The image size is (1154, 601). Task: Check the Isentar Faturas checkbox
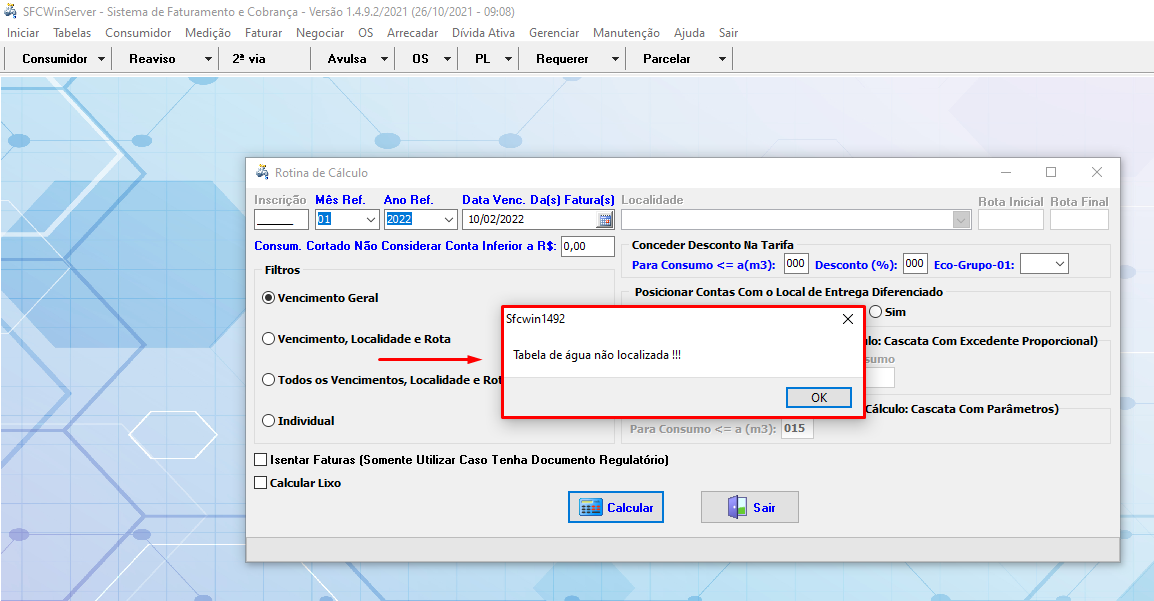(262, 460)
